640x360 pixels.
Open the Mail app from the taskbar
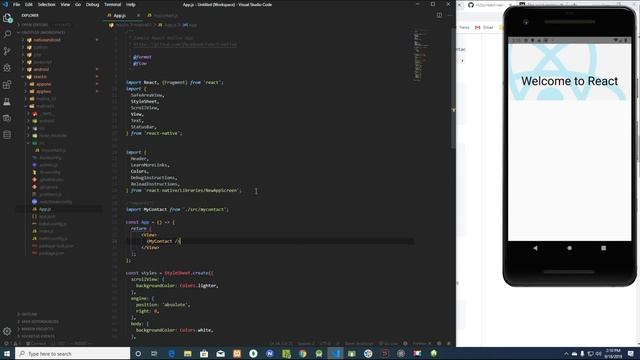[220, 353]
